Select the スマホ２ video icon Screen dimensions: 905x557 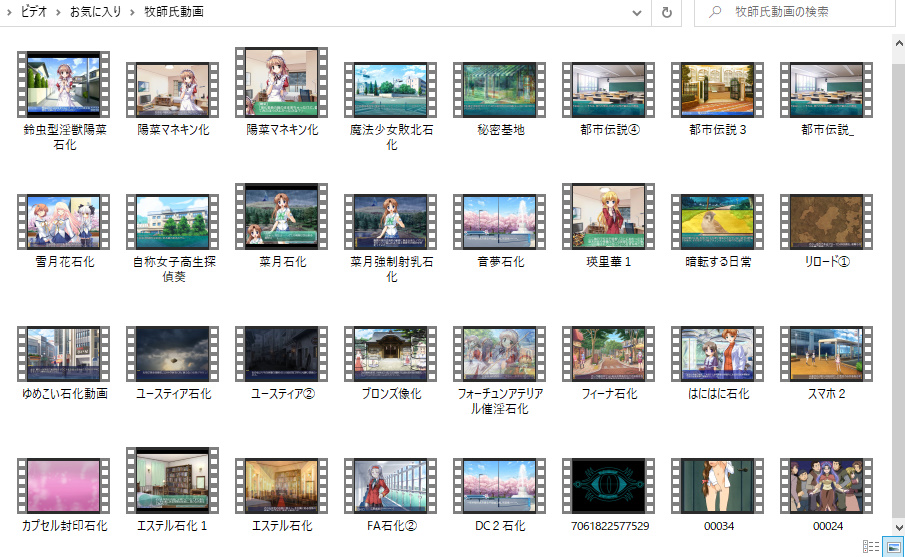(827, 354)
